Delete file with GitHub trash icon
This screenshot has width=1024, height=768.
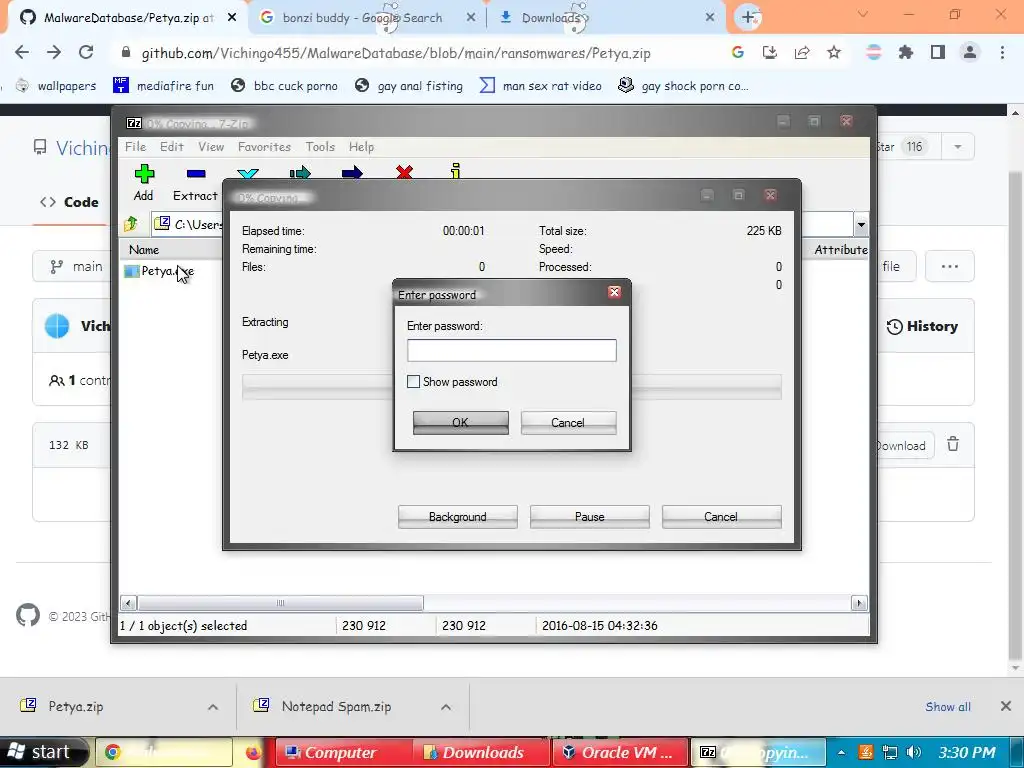[953, 444]
